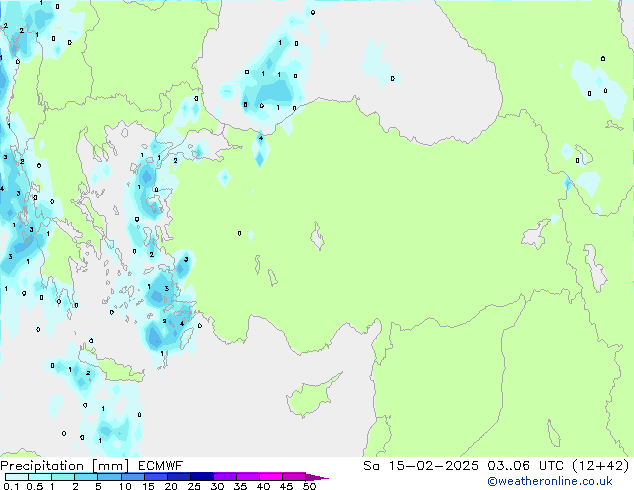The image size is (634, 490).
Task: Click the '(12+42)' forecast run label
Action: [x=601, y=466]
